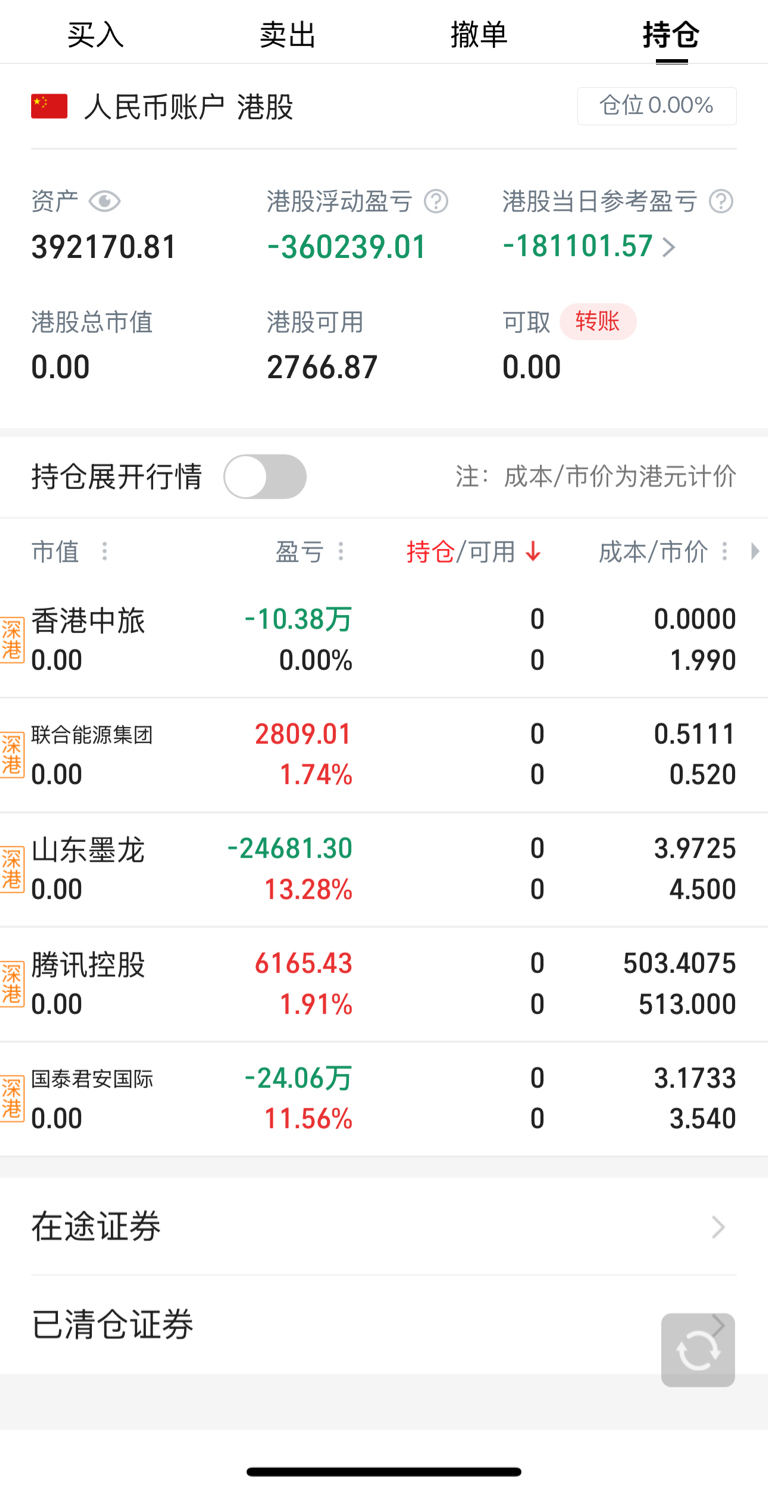
Task: Click 联合能源集团 profit 2809.01
Action: [303, 734]
